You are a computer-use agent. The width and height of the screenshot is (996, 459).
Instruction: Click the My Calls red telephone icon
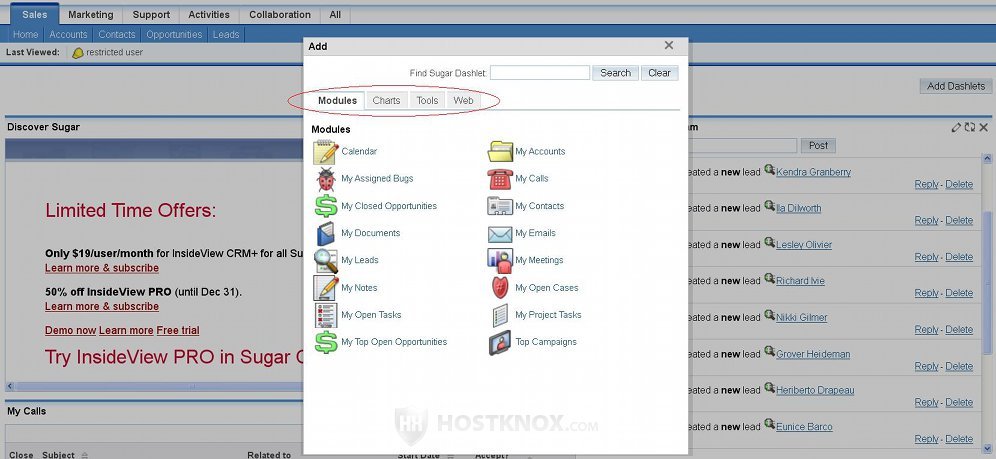click(500, 179)
